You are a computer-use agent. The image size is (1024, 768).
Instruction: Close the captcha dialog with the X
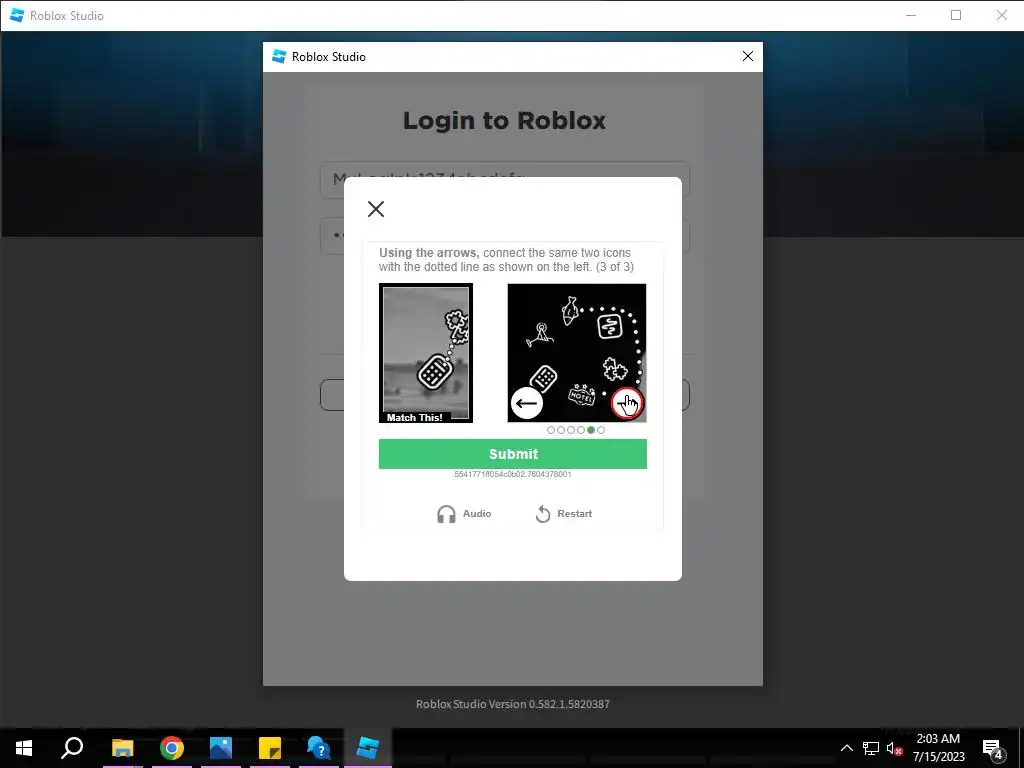[x=376, y=209]
